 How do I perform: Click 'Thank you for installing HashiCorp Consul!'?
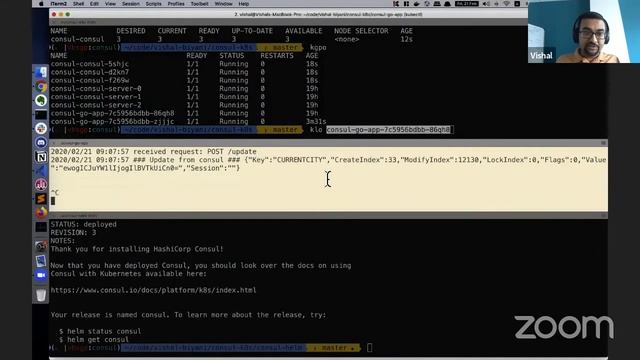[137, 249]
